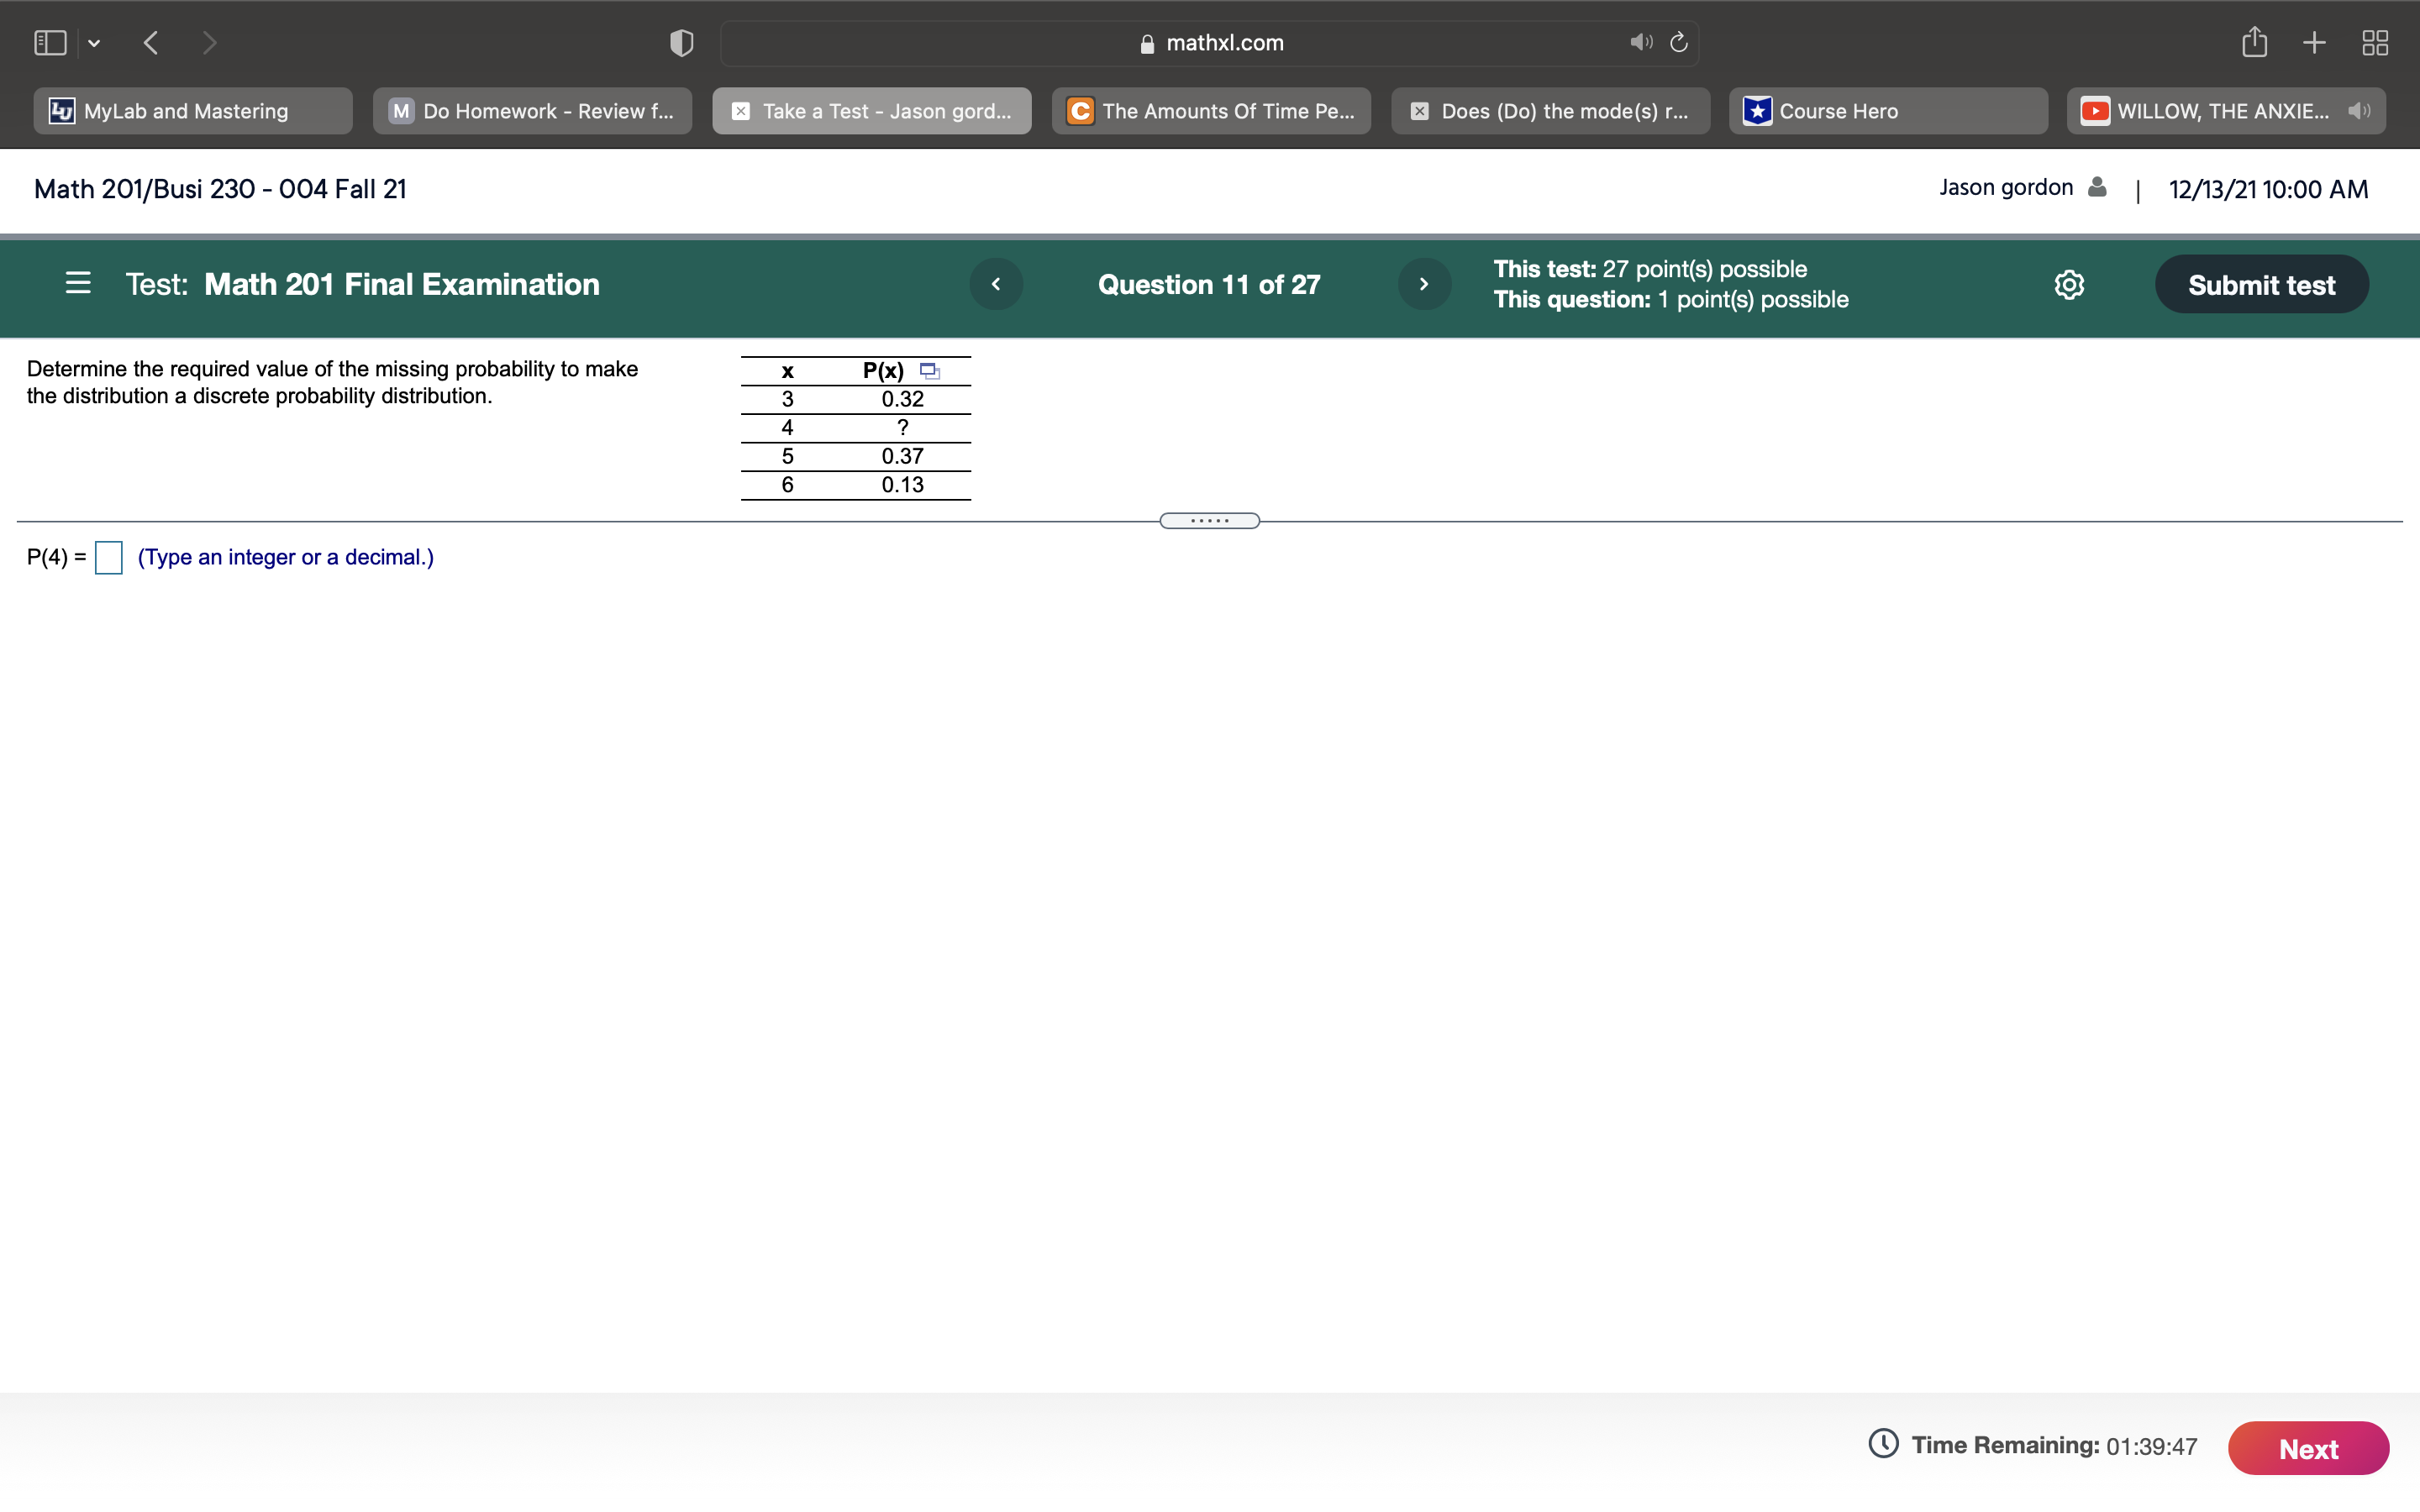Mute audio on WILLOW YouTube tab
Image resolution: width=2420 pixels, height=1512 pixels.
(2358, 111)
